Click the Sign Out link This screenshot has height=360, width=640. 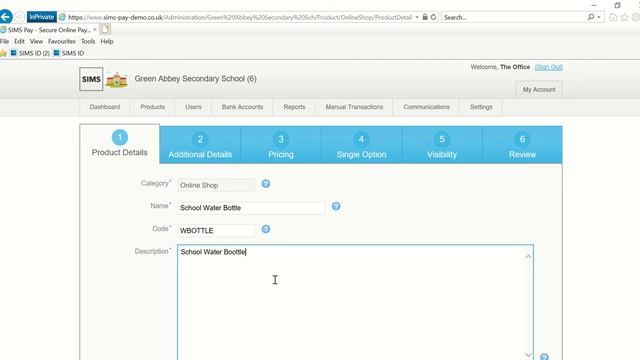(x=549, y=67)
